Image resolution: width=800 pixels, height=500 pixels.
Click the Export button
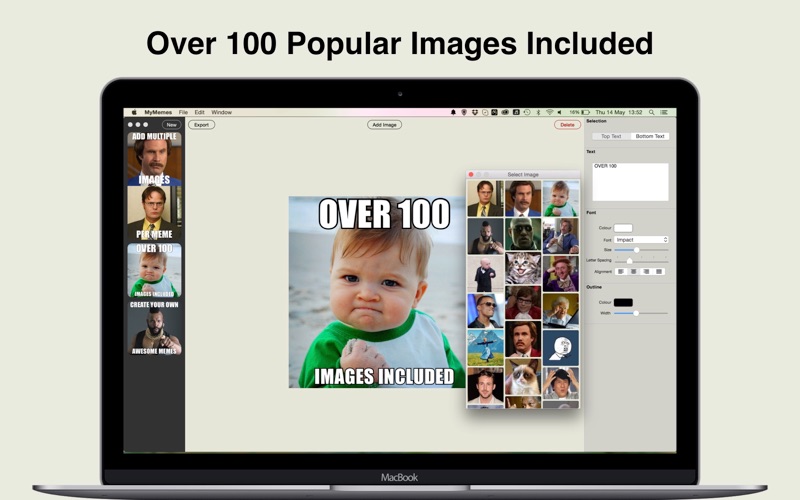pyautogui.click(x=202, y=124)
